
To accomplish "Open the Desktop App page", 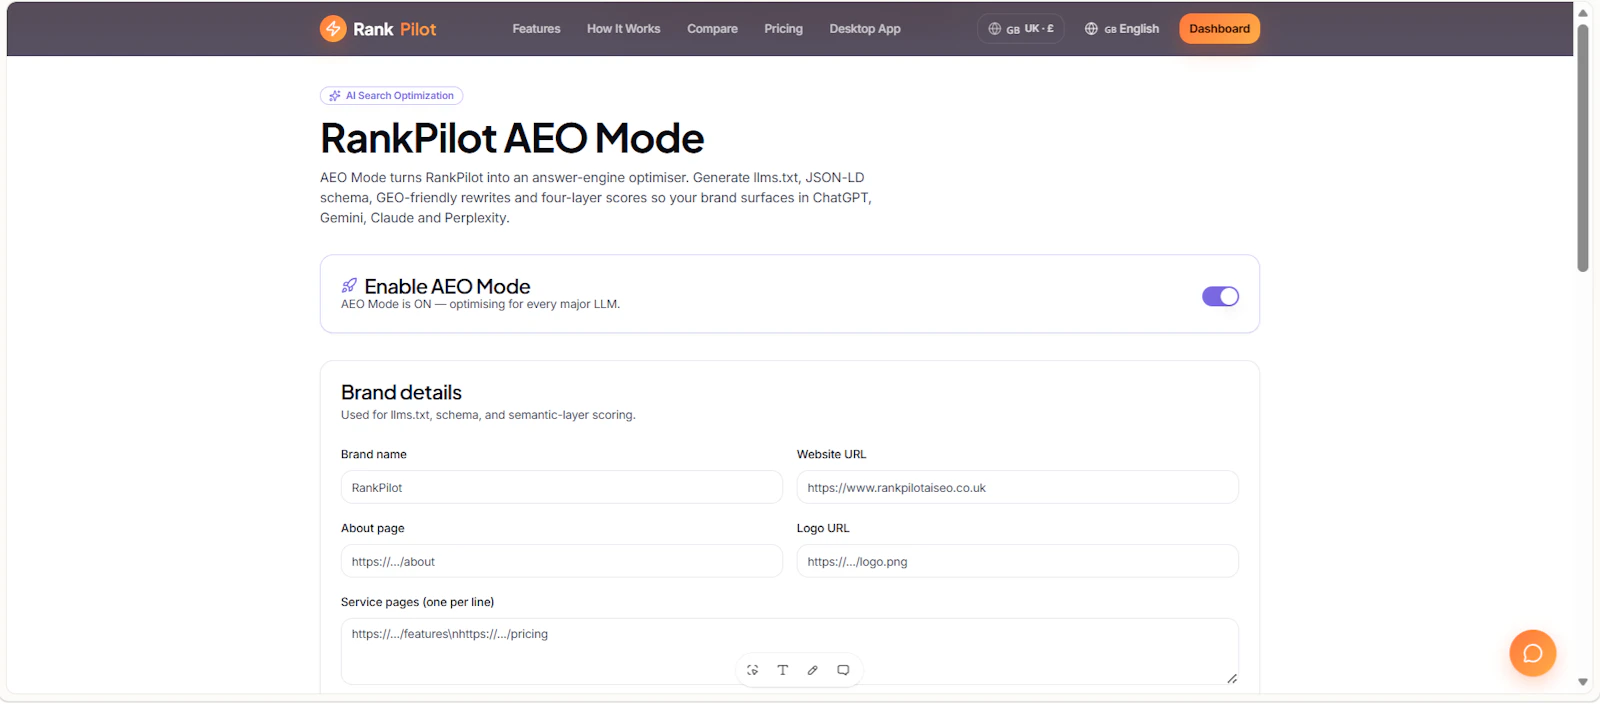I will tap(865, 29).
